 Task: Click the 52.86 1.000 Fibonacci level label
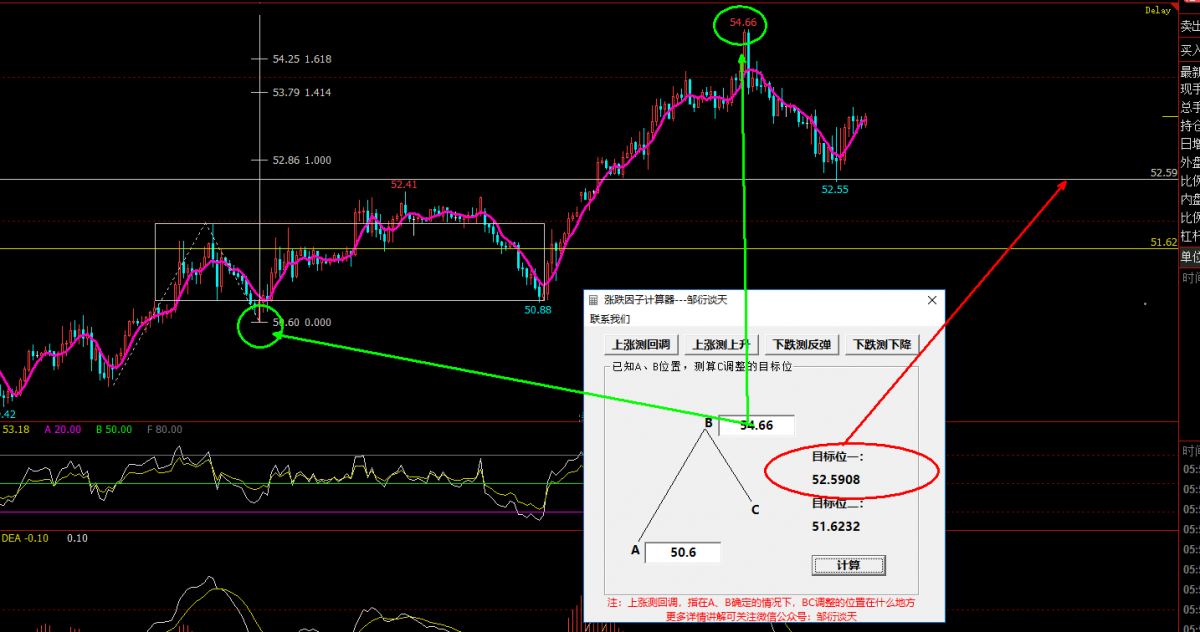[x=302, y=160]
